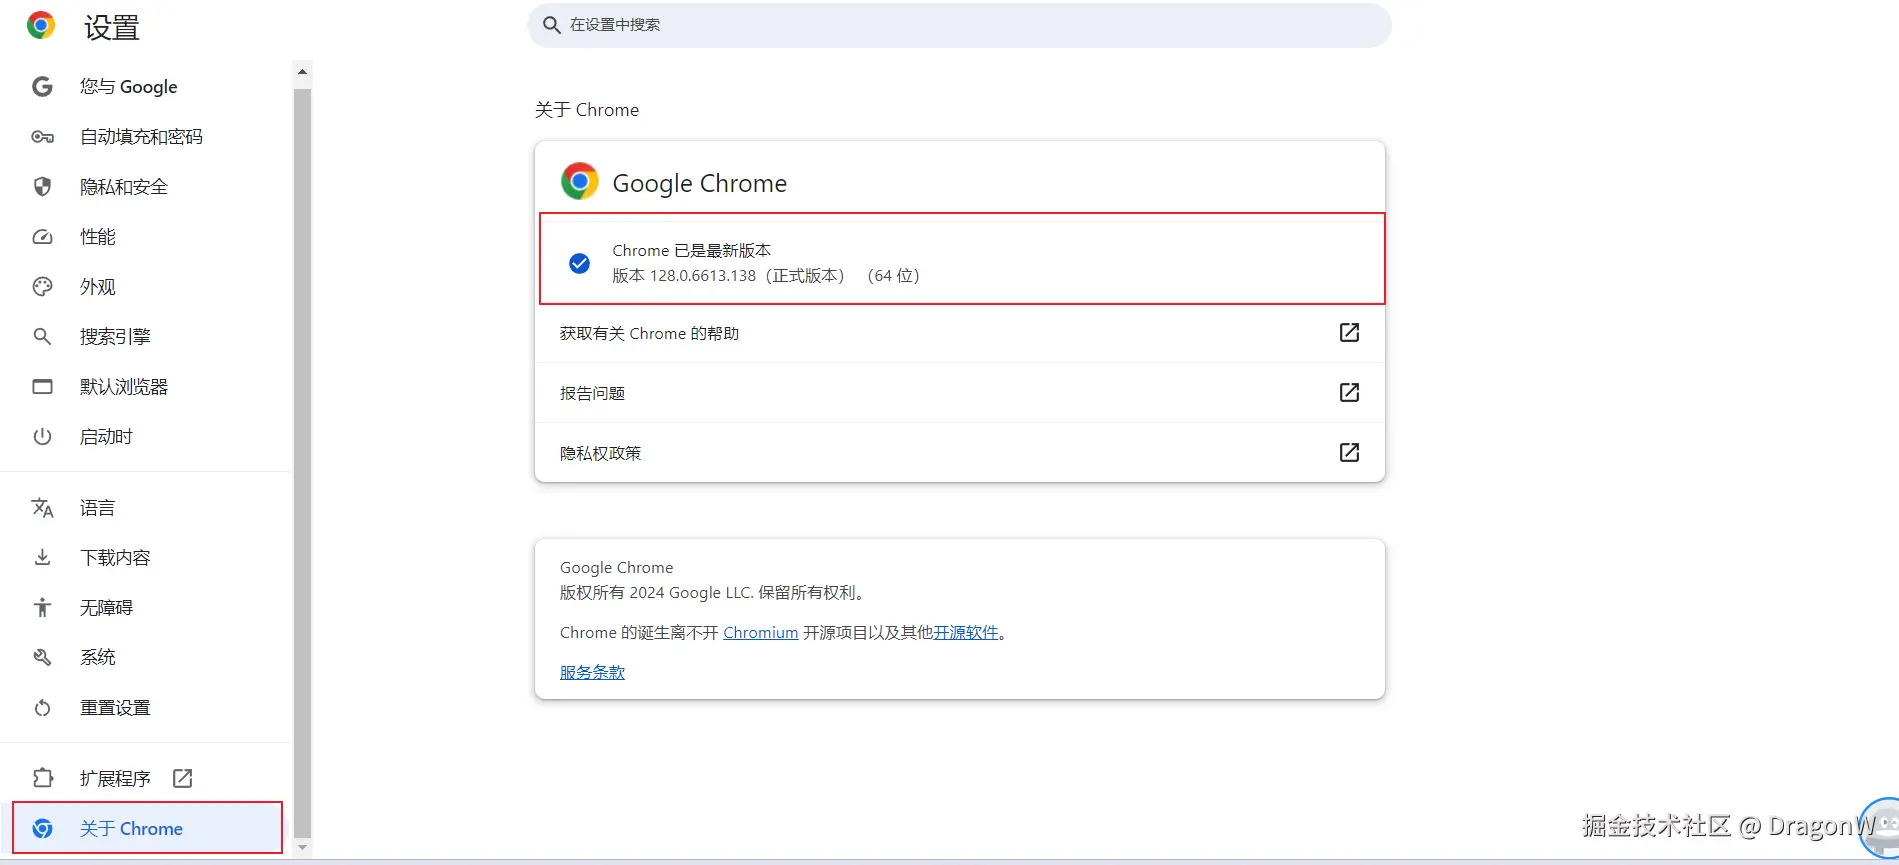Click the external-link icon for Report an issue
The width and height of the screenshot is (1899, 865).
[1349, 392]
